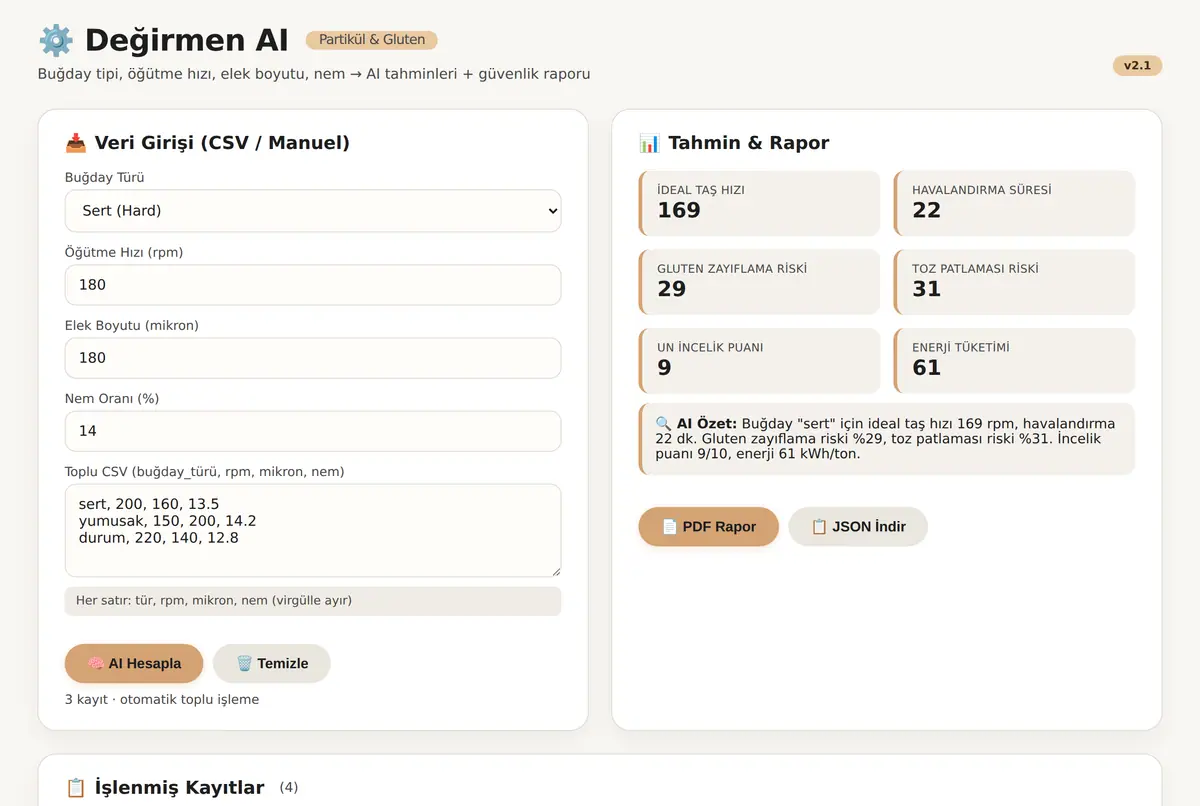The image size is (1200, 806).
Task: Open the Buğday Türü dropdown
Action: pos(313,211)
